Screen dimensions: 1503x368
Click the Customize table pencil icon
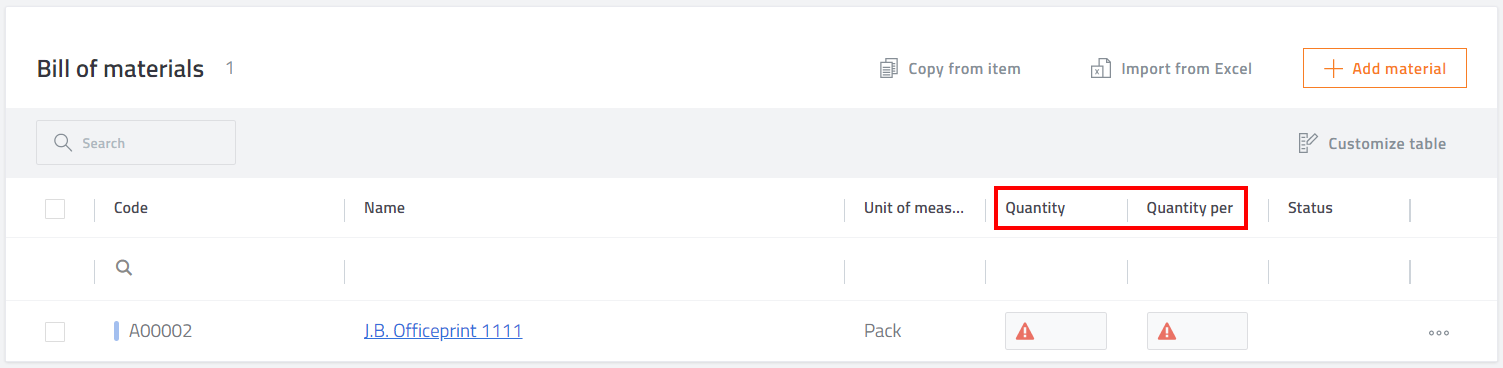tap(1308, 143)
